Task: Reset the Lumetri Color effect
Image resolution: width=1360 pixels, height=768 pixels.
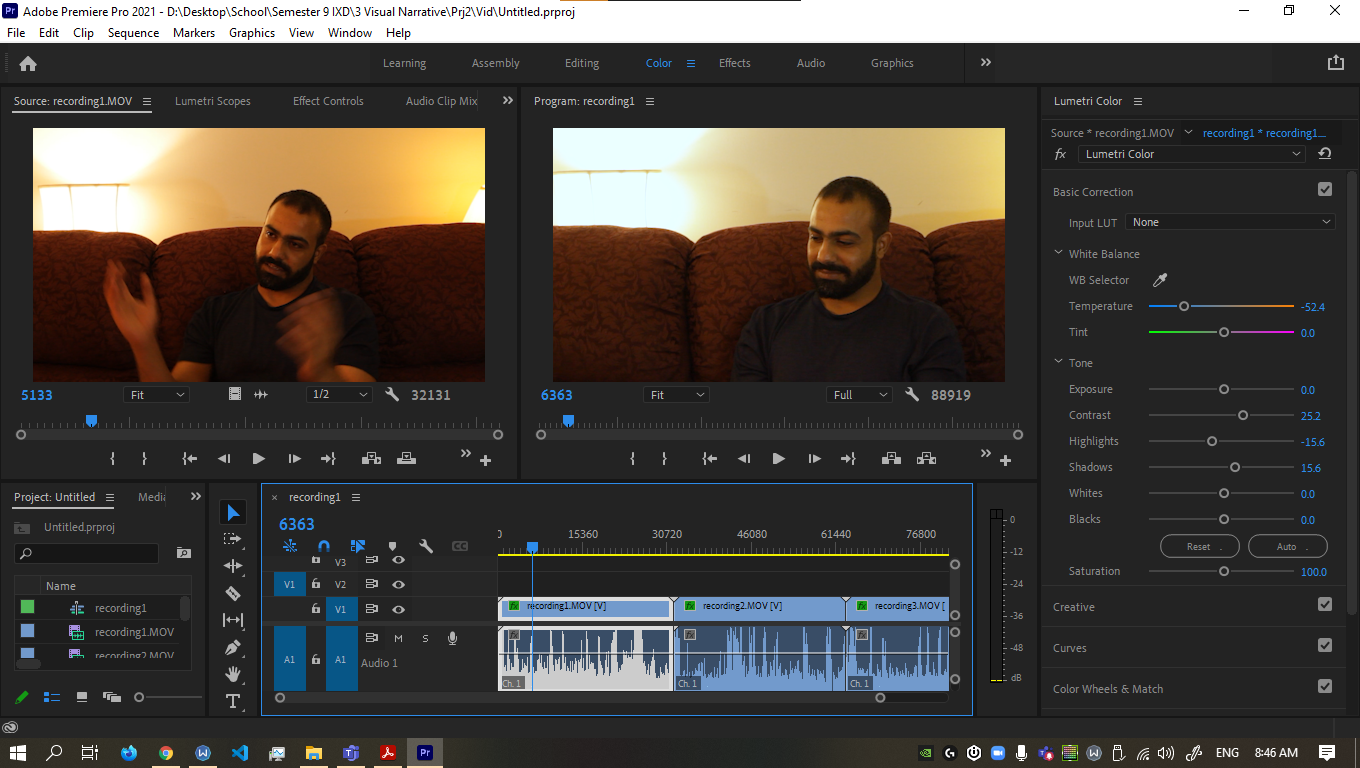Action: point(1325,154)
